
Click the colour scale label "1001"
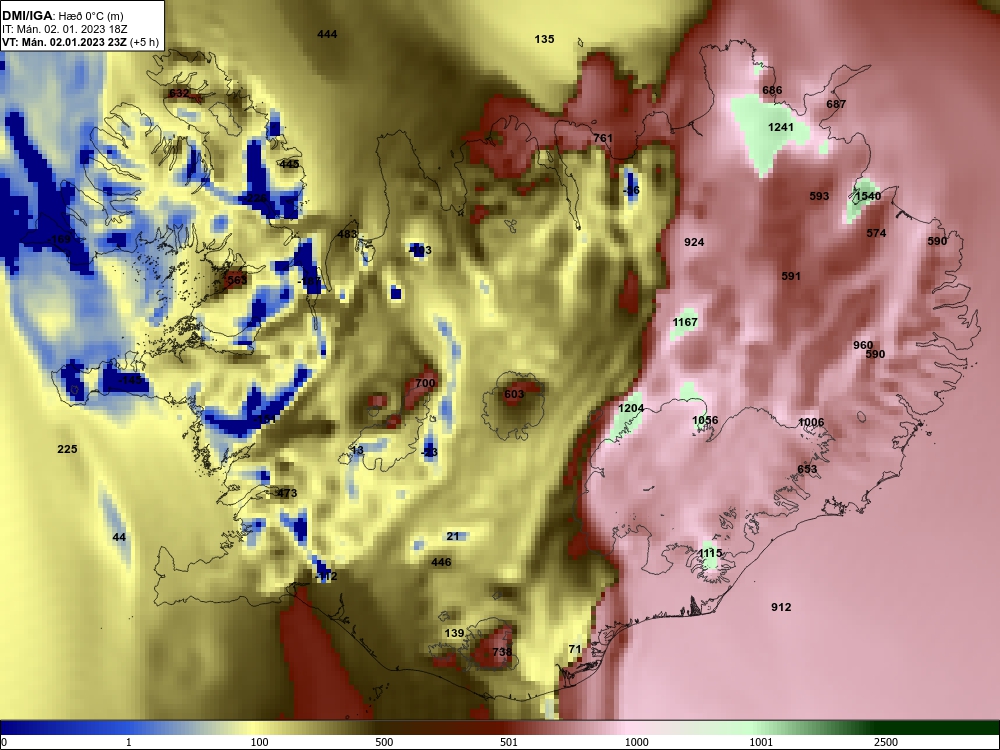[x=761, y=742]
